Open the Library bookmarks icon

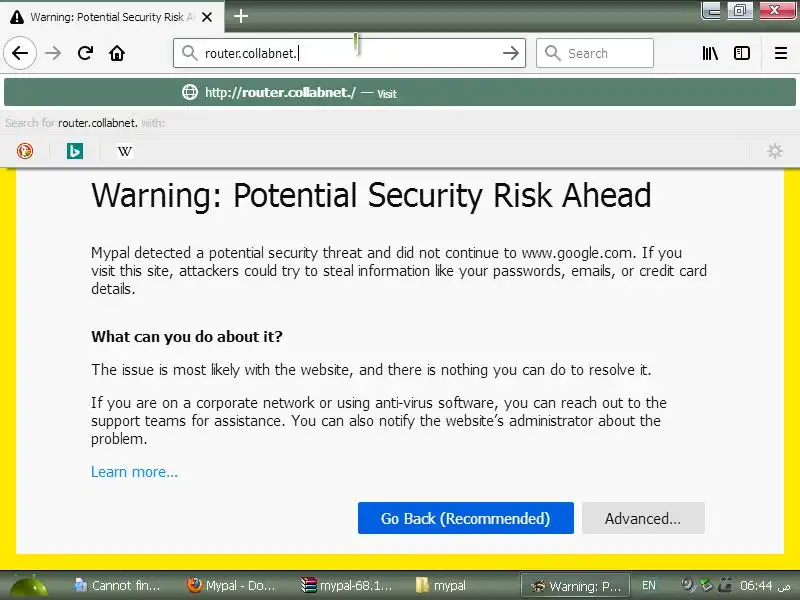coord(710,53)
